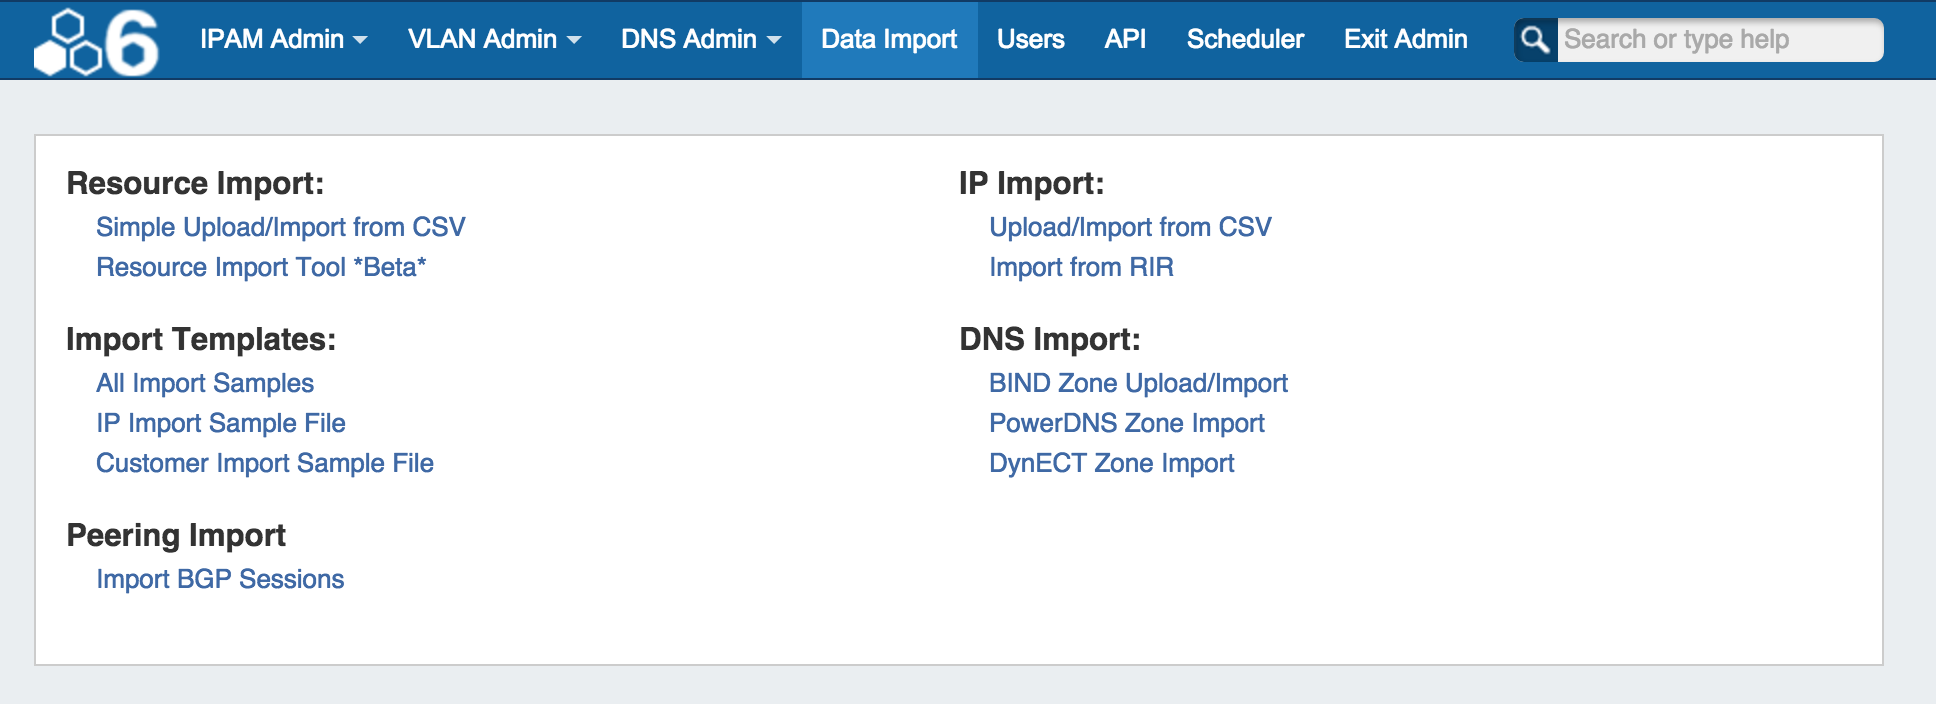Select Import from RIR link
1936x704 pixels.
point(1081,267)
